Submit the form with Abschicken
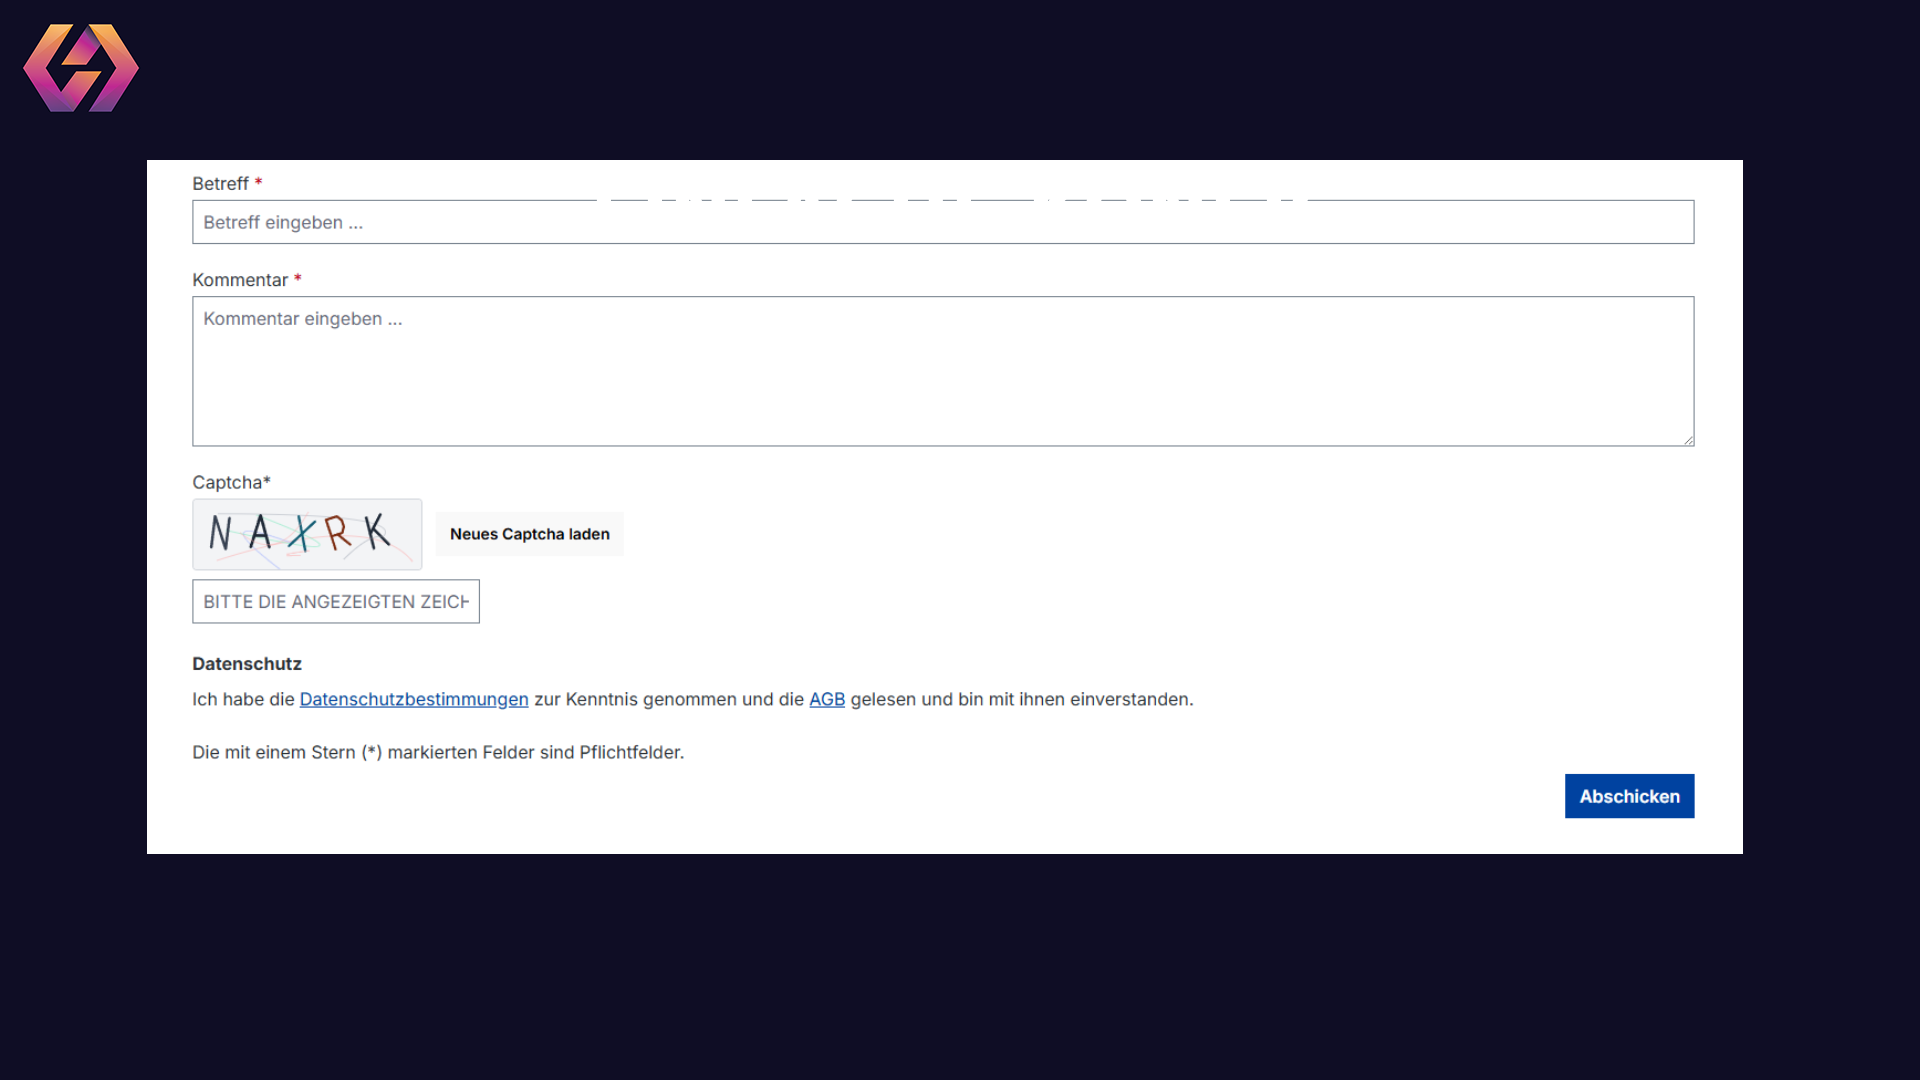The height and width of the screenshot is (1080, 1920). pos(1629,796)
